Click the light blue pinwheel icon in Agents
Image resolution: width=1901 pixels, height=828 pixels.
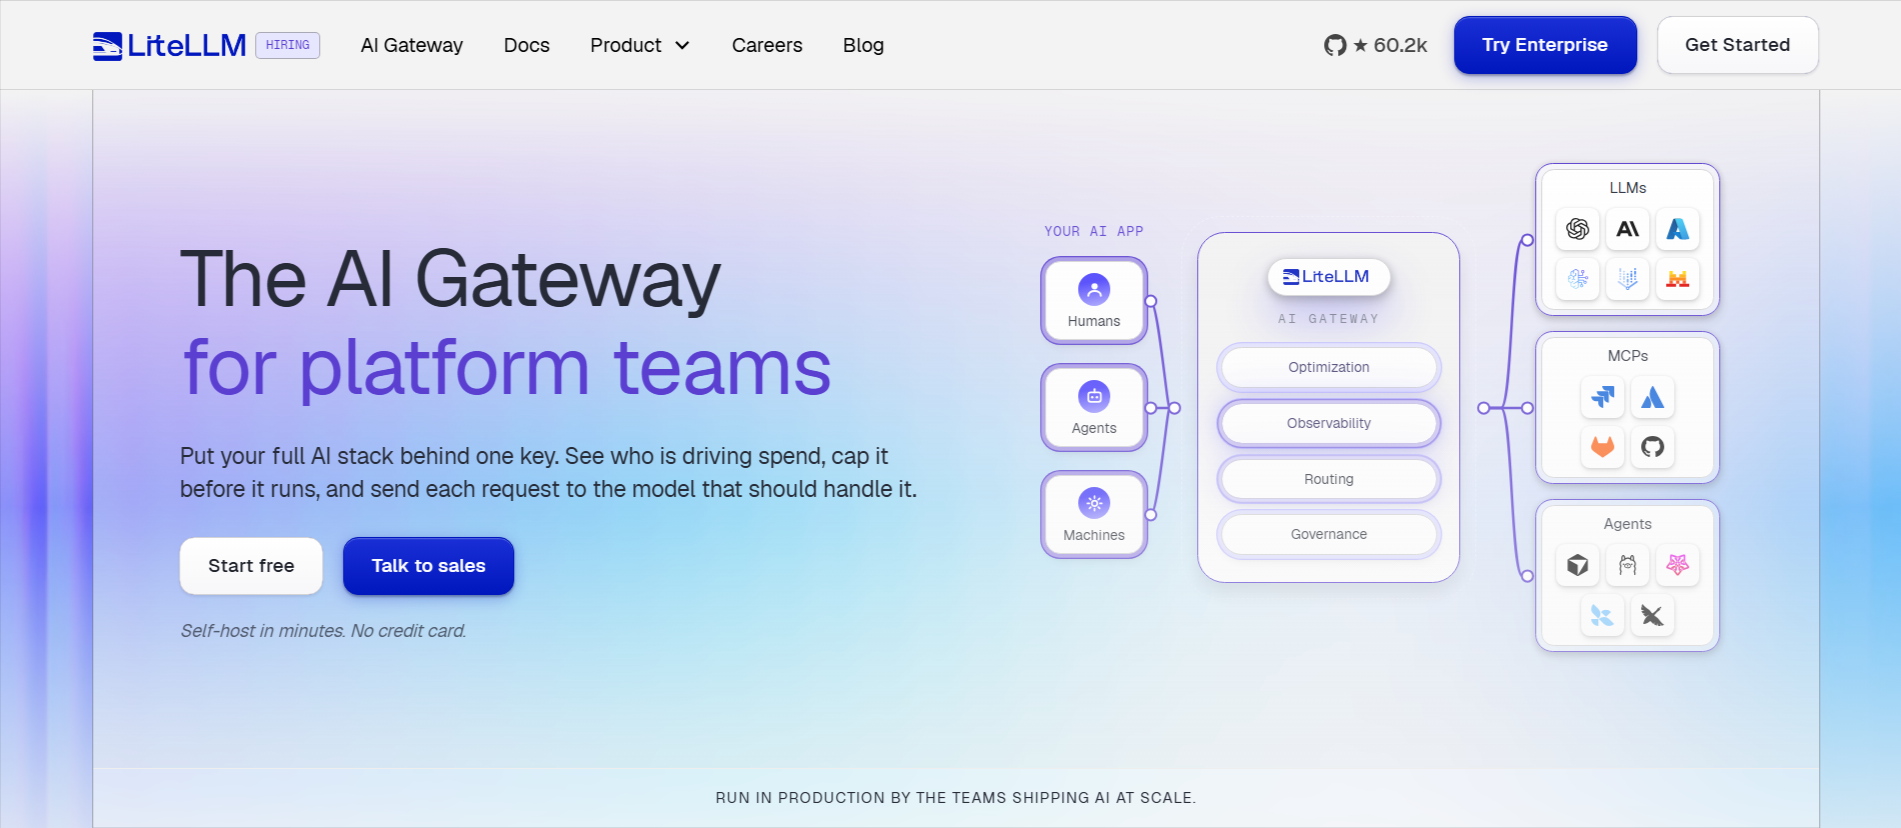(x=1603, y=615)
